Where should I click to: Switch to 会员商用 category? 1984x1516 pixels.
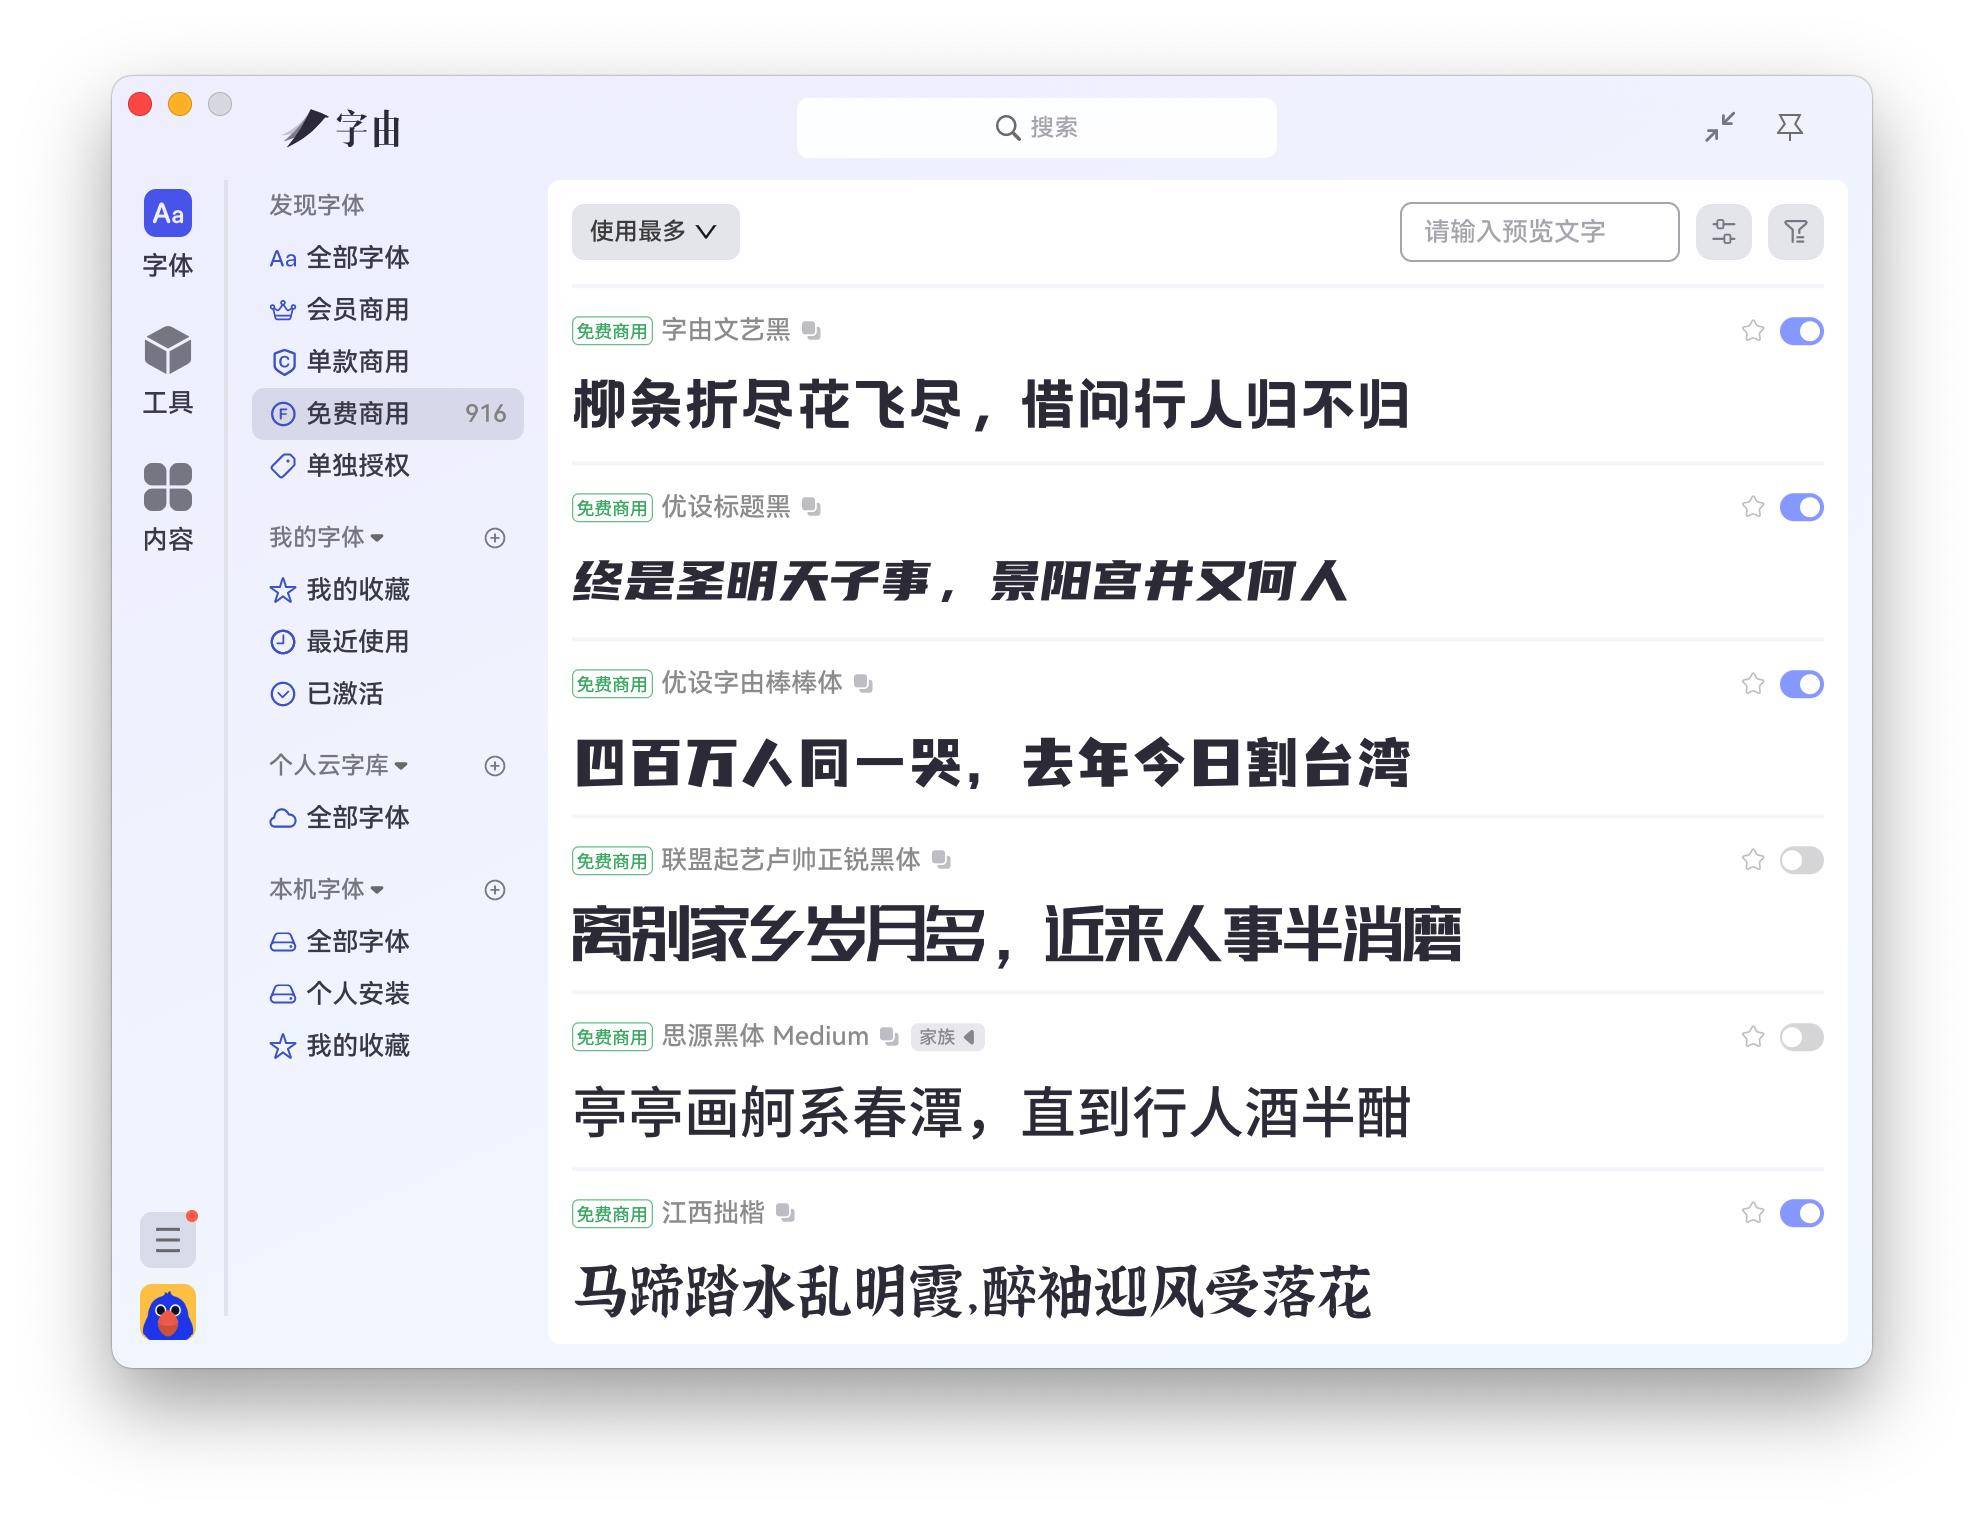356,310
